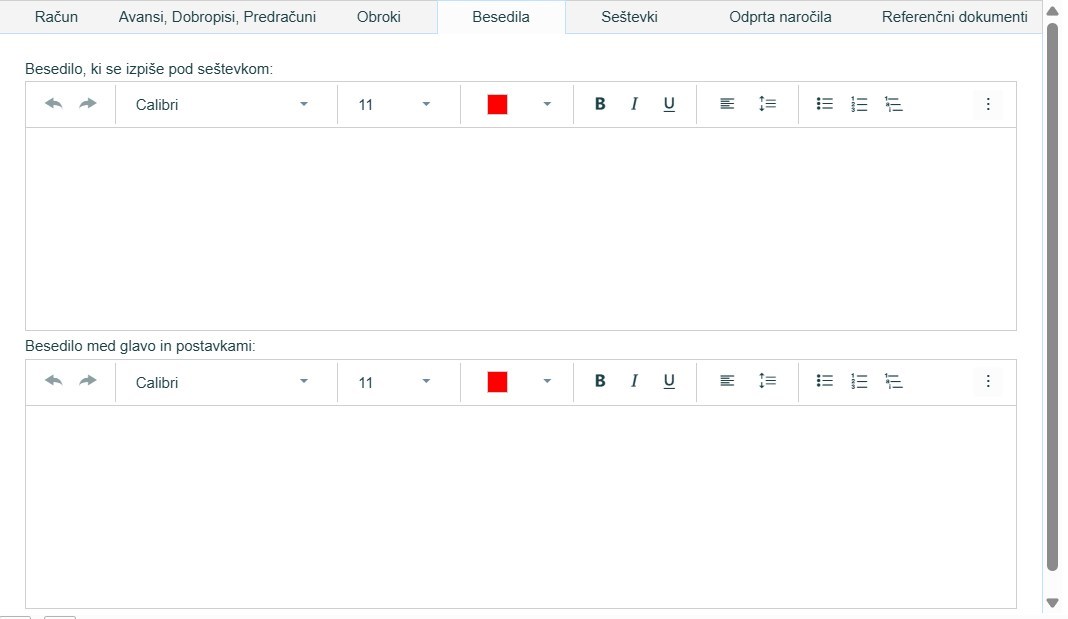The image size is (1068, 619).
Task: Insert bulleted list in the top editor
Action: click(825, 104)
